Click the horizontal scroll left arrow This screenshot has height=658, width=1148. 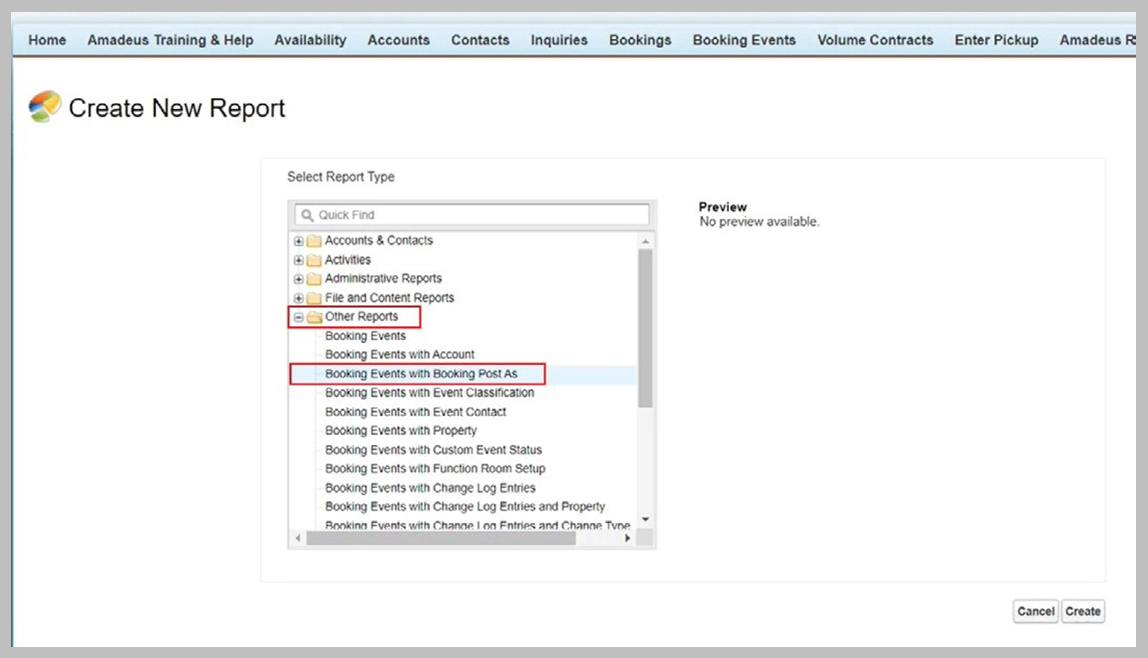click(298, 538)
